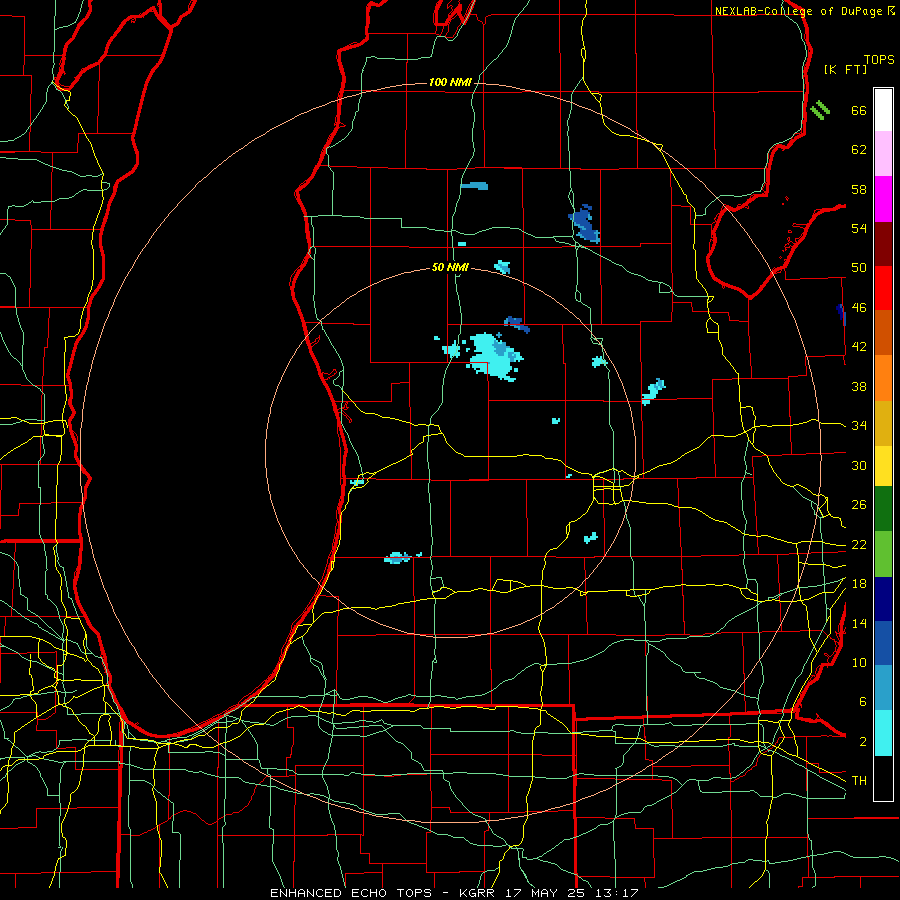The width and height of the screenshot is (900, 900).
Task: Click the magenta legend color band
Action: 883,199
